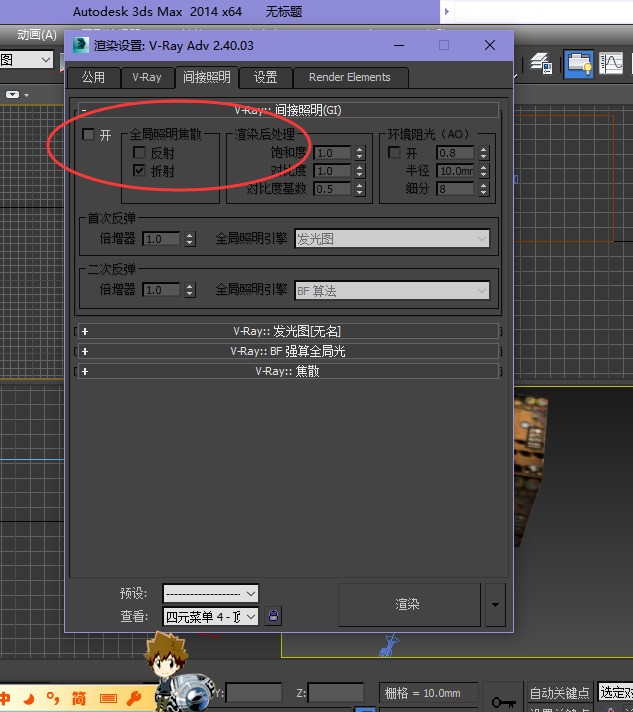
Task: Close the 渲染设置 dialog
Action: pyautogui.click(x=490, y=45)
